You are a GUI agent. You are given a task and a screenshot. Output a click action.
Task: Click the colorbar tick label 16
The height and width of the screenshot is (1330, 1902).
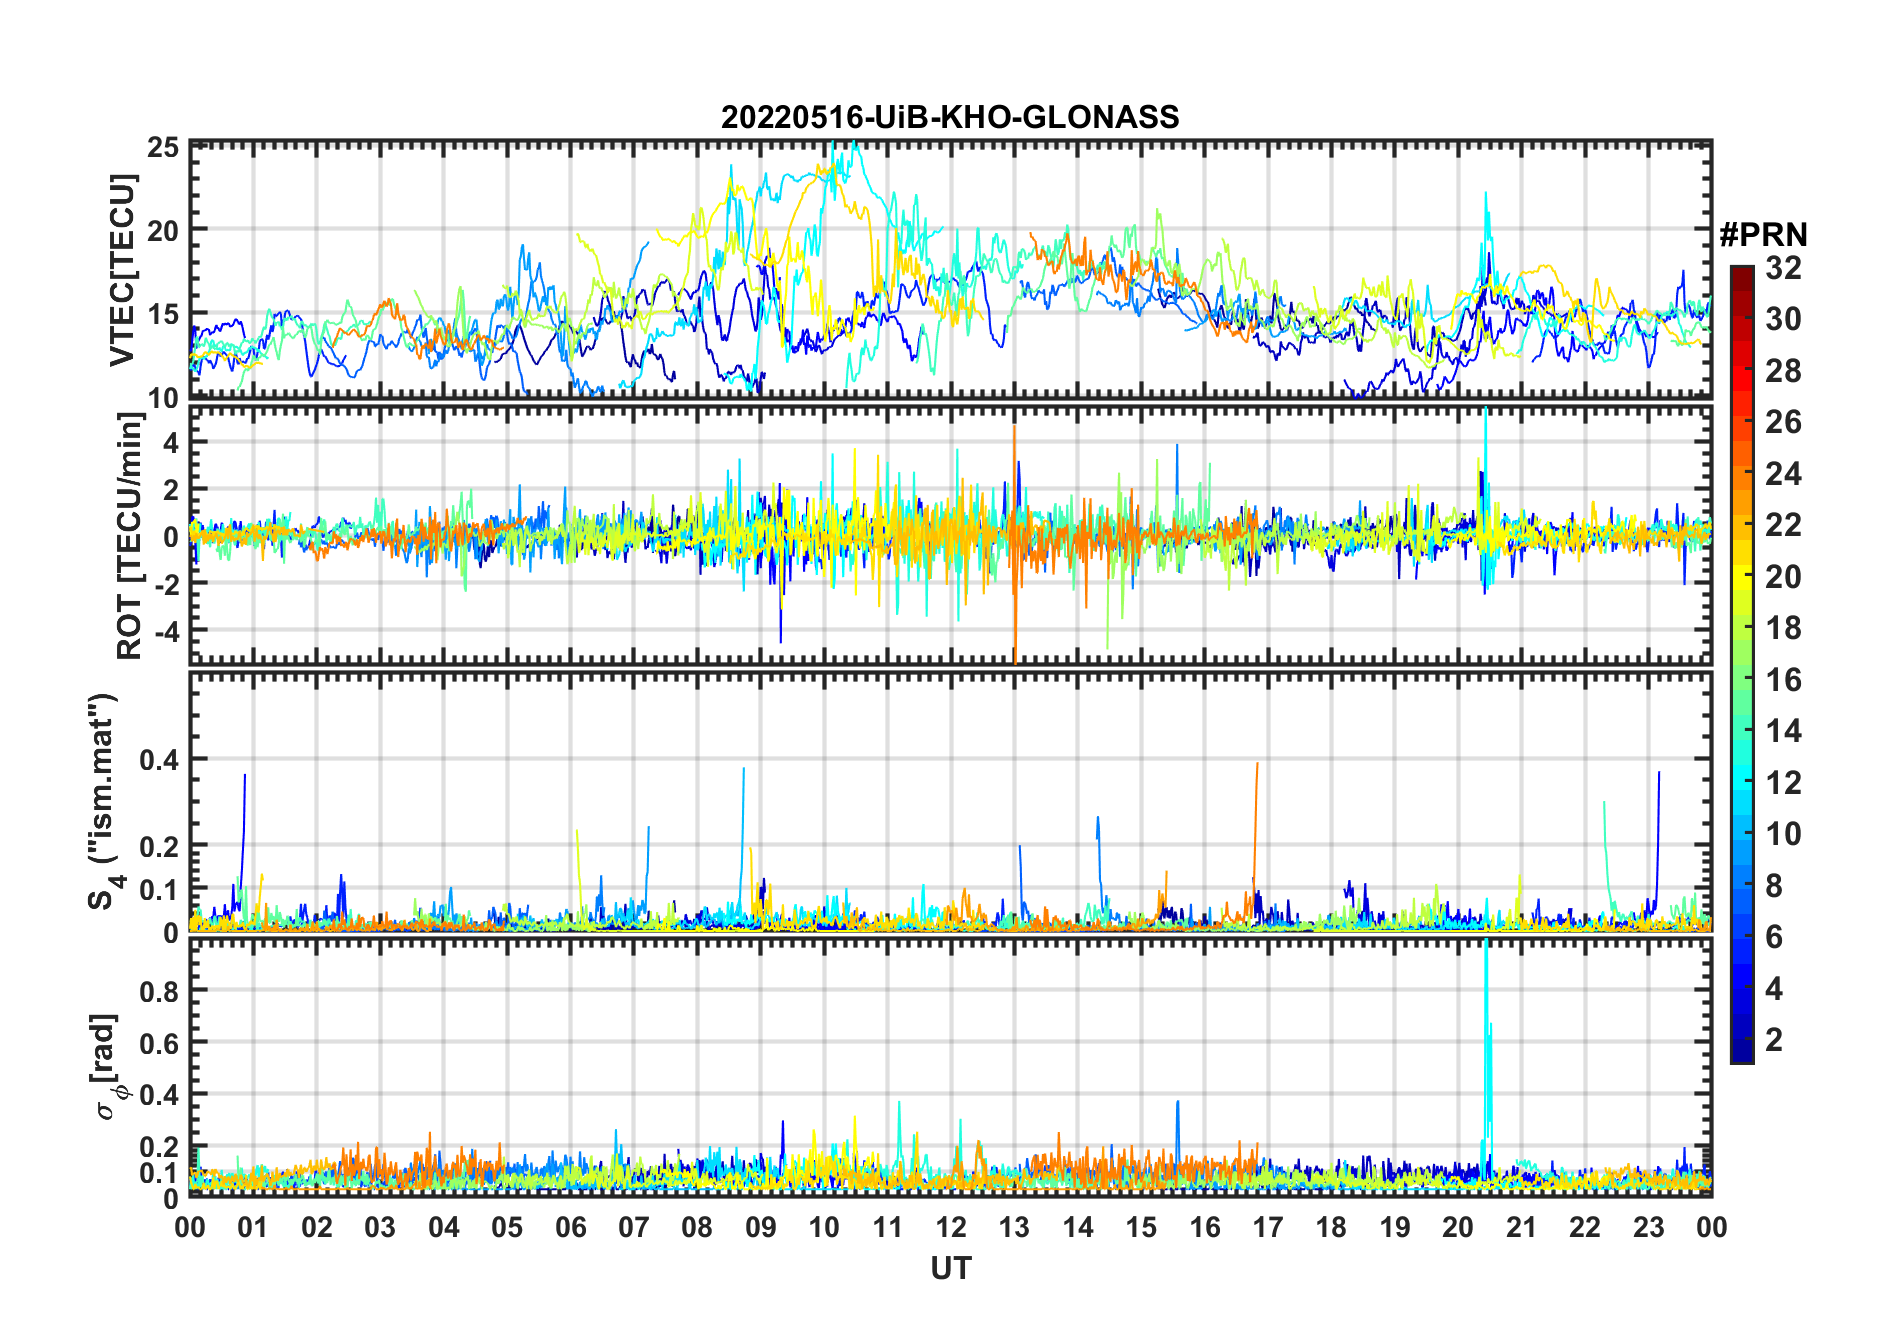pos(1782,680)
